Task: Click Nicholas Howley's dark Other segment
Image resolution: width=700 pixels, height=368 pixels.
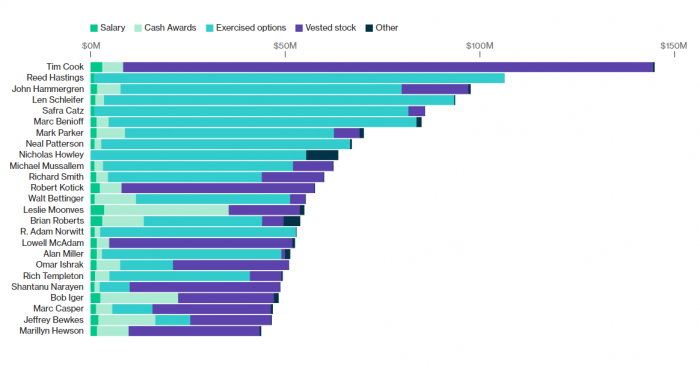Action: (322, 155)
